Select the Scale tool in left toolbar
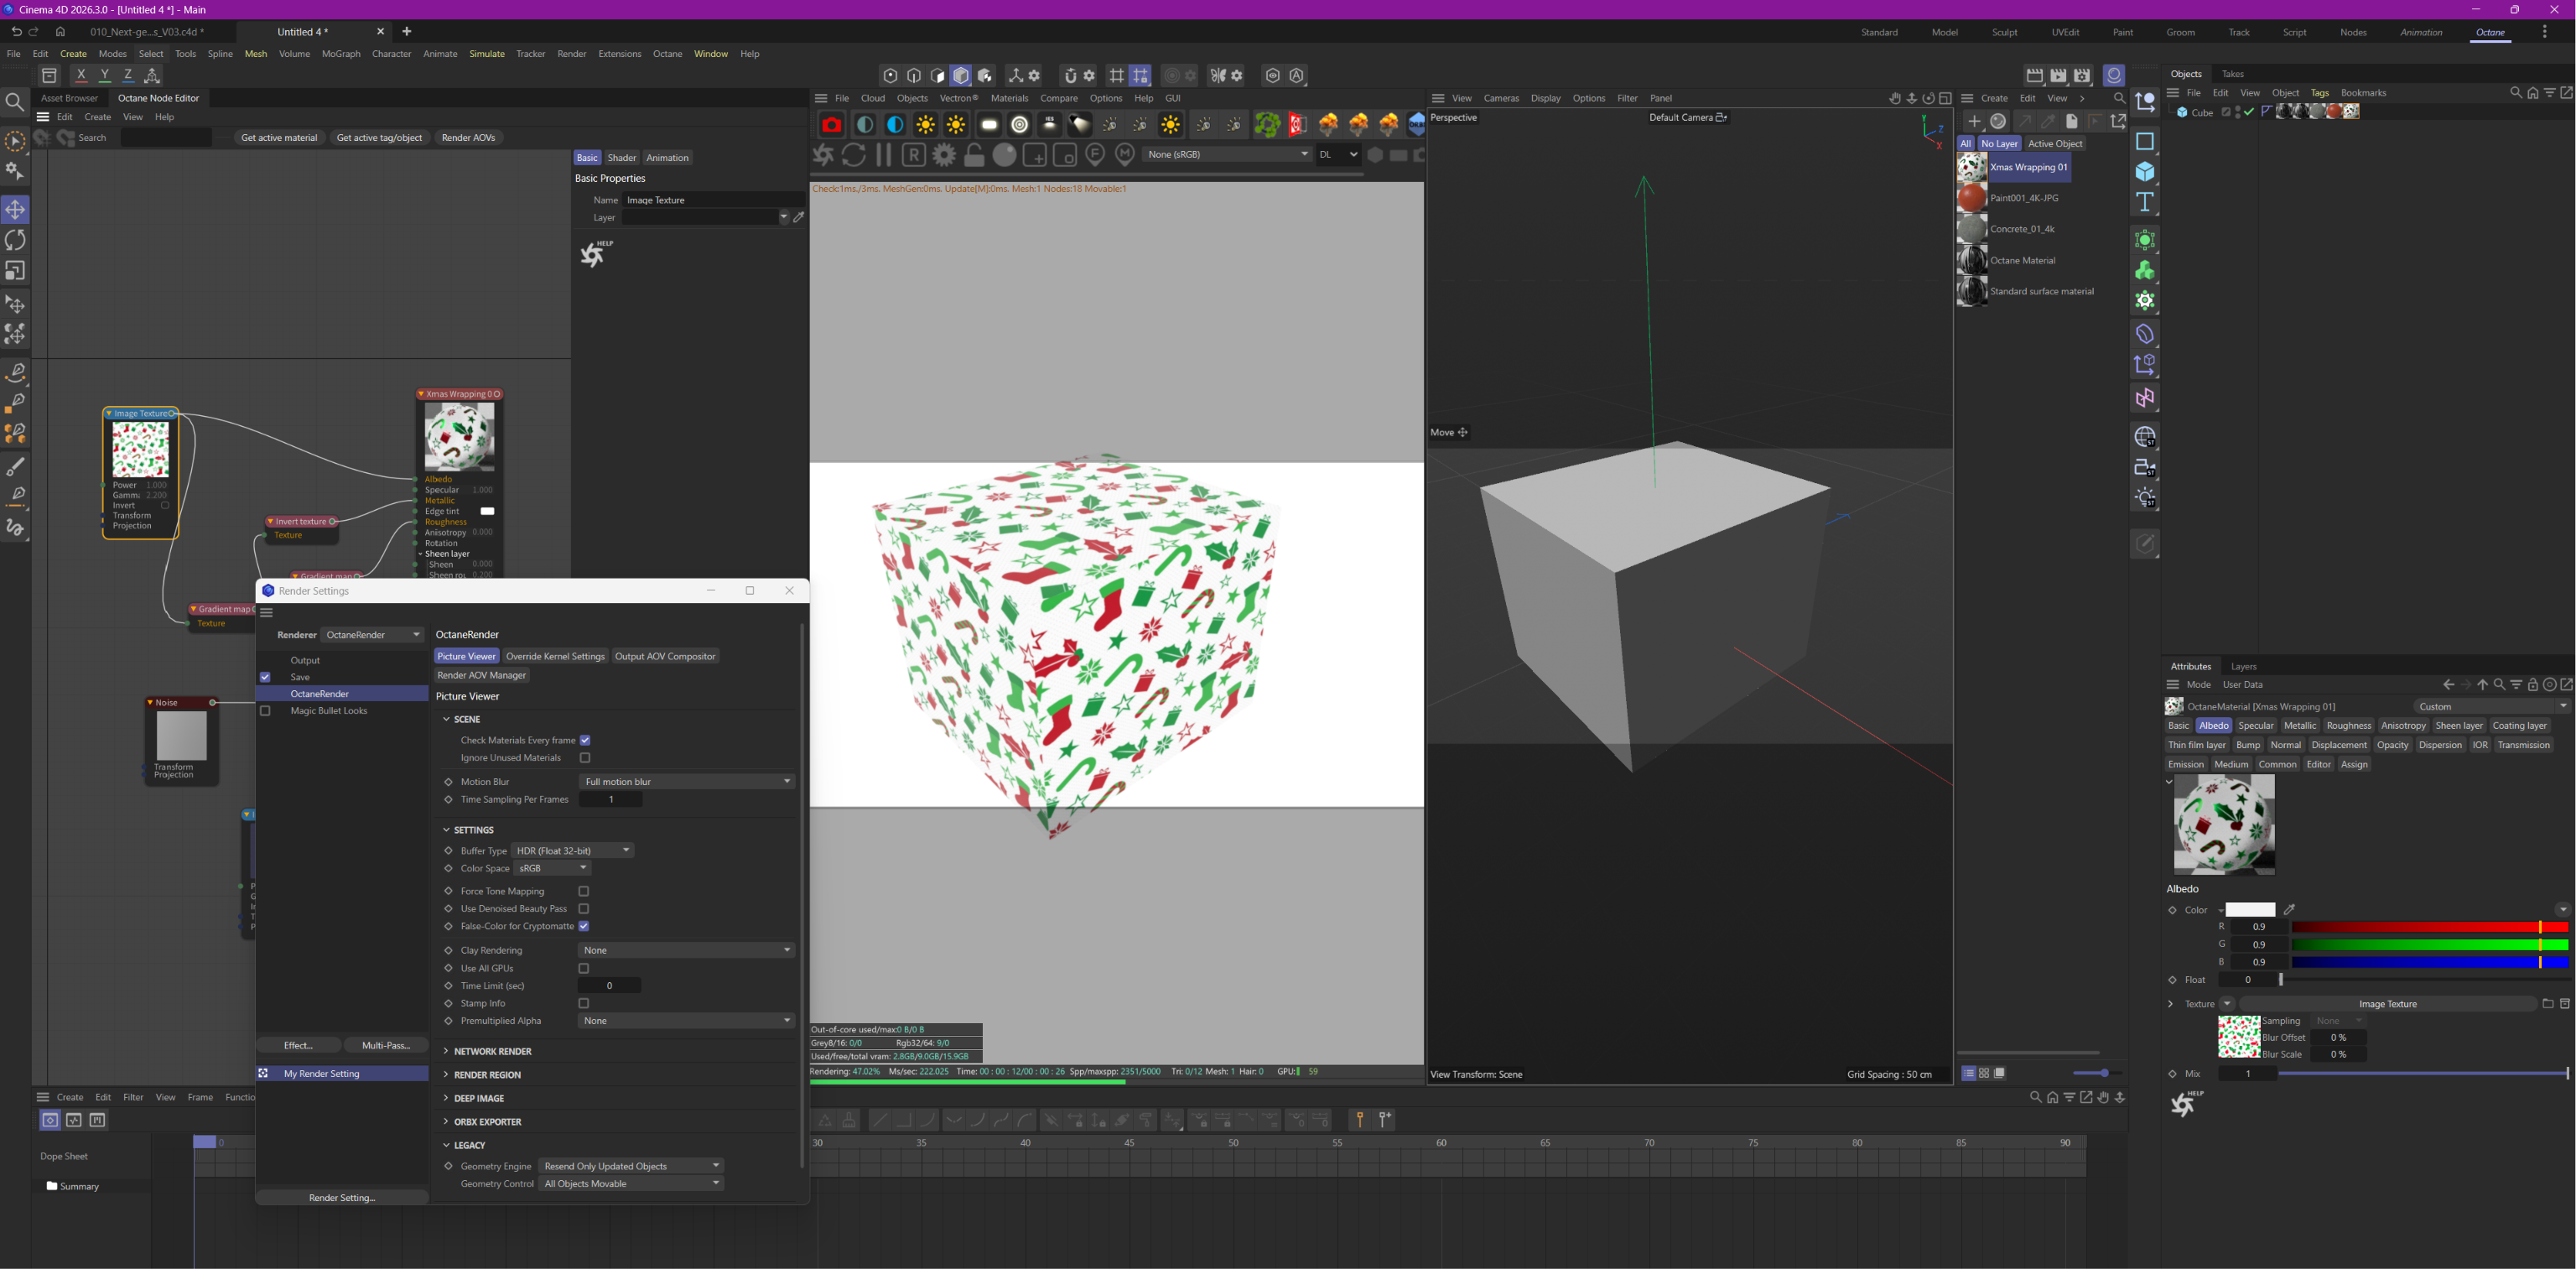The width and height of the screenshot is (2576, 1269). 15,272
